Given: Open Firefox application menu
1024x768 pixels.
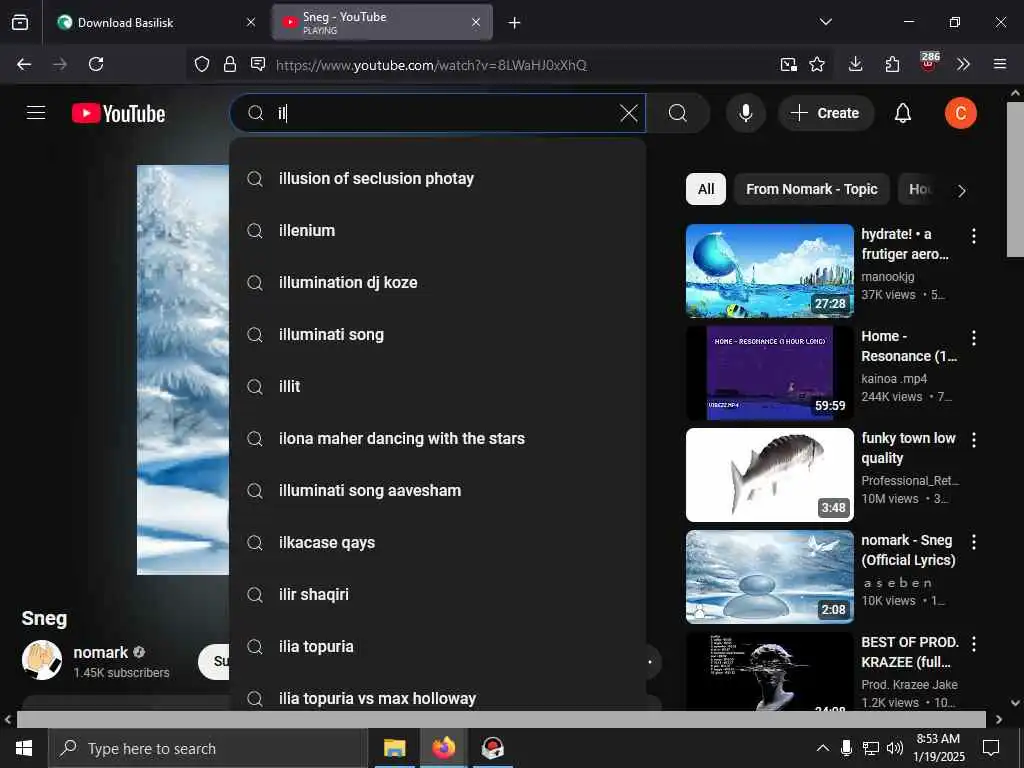Looking at the screenshot, I should tap(1000, 64).
